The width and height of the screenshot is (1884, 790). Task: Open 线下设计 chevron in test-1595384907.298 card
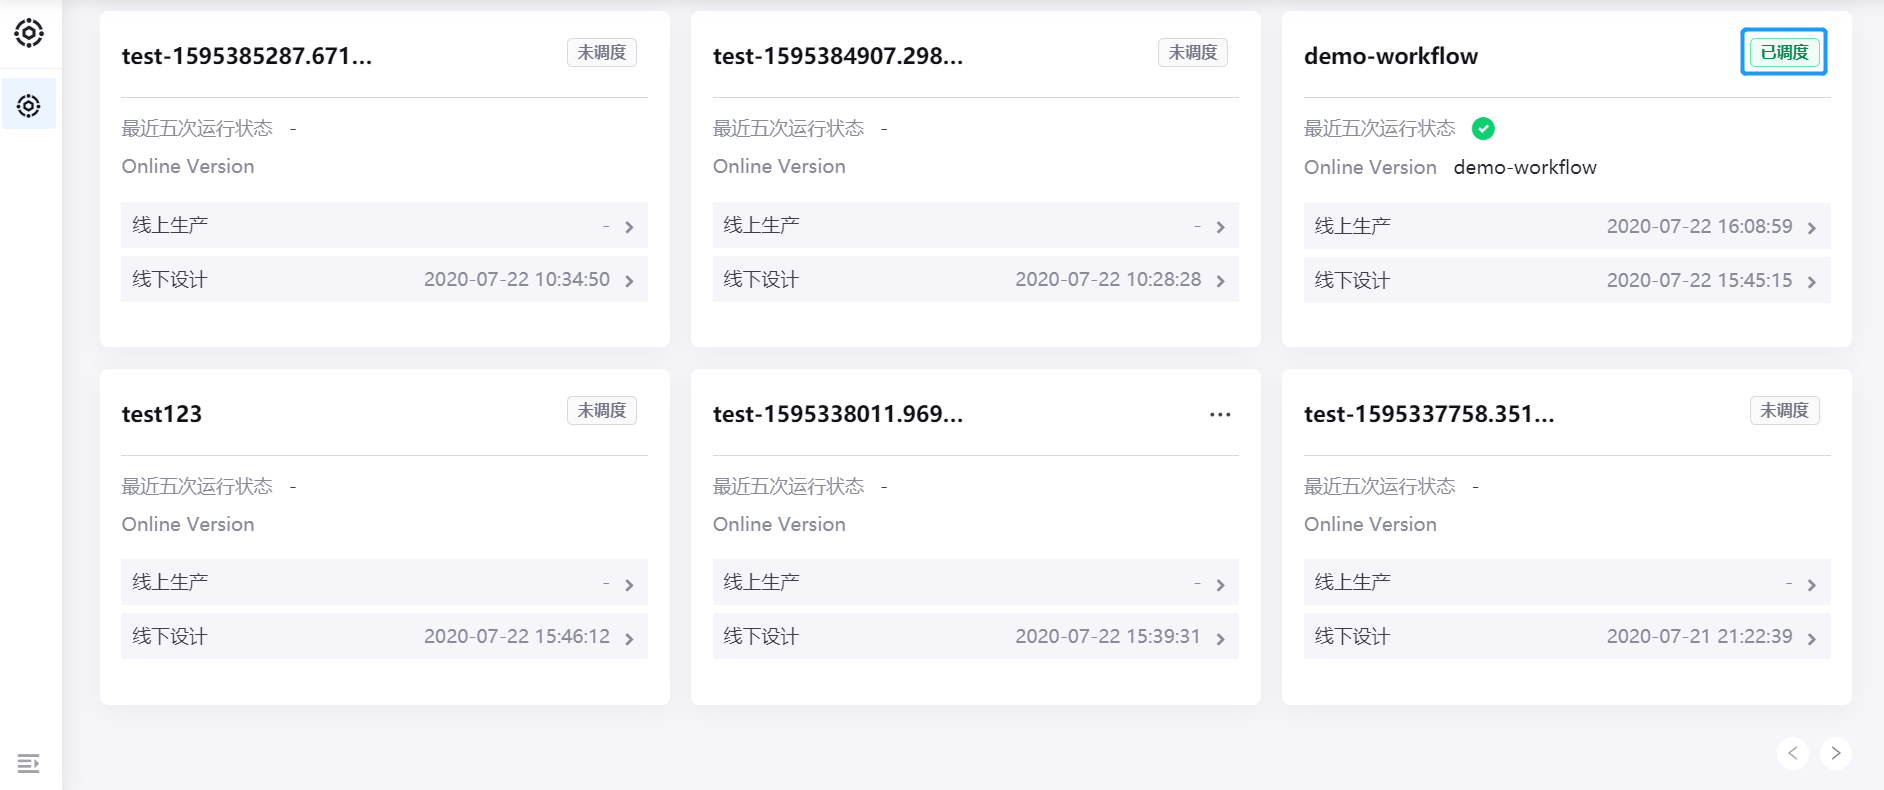coord(1220,281)
